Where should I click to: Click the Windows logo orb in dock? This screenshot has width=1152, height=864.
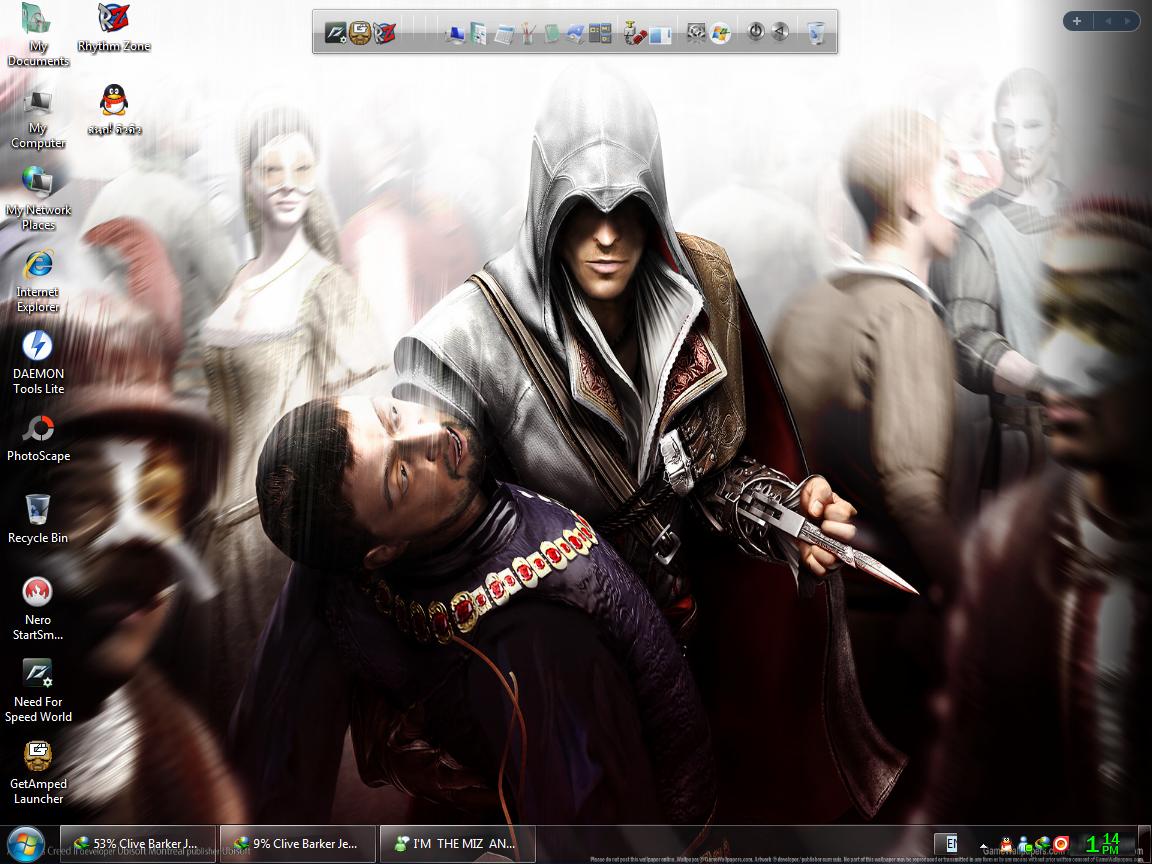pos(720,33)
